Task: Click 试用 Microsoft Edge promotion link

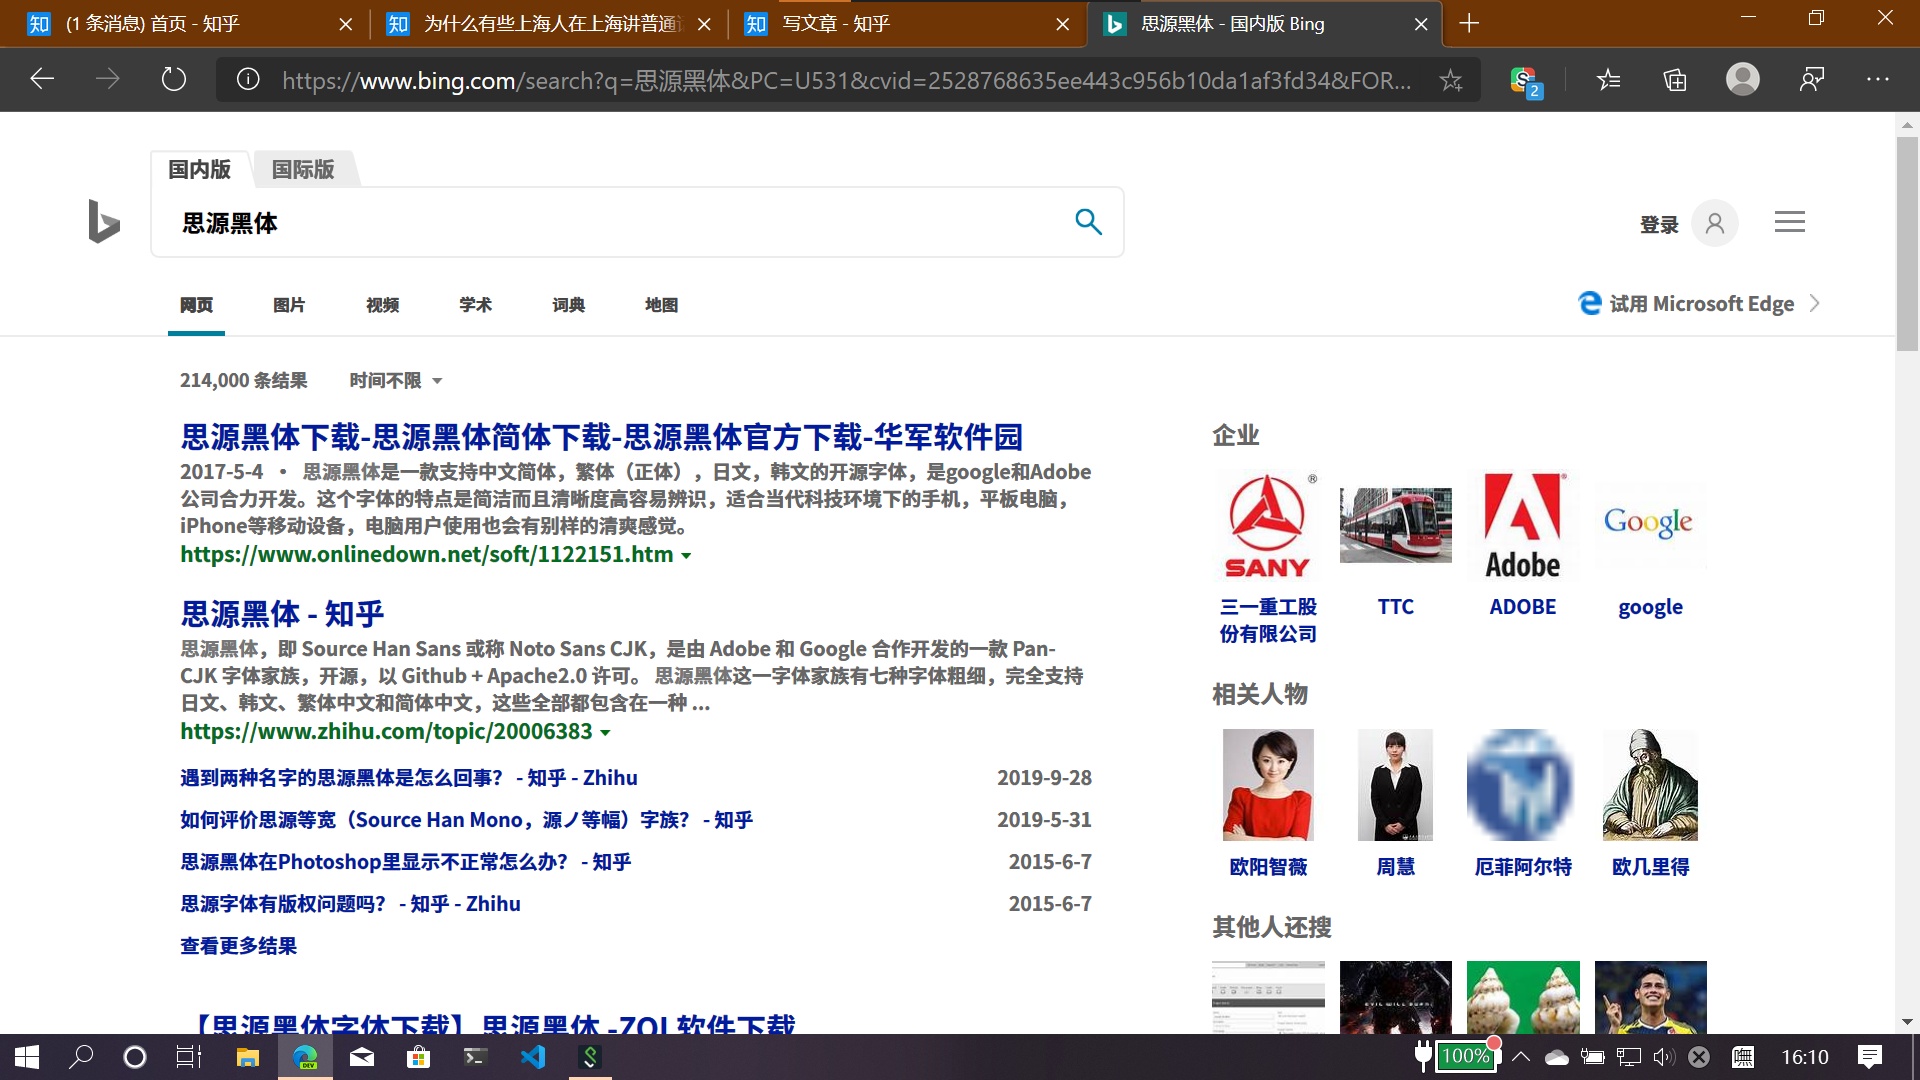Action: click(x=1701, y=303)
